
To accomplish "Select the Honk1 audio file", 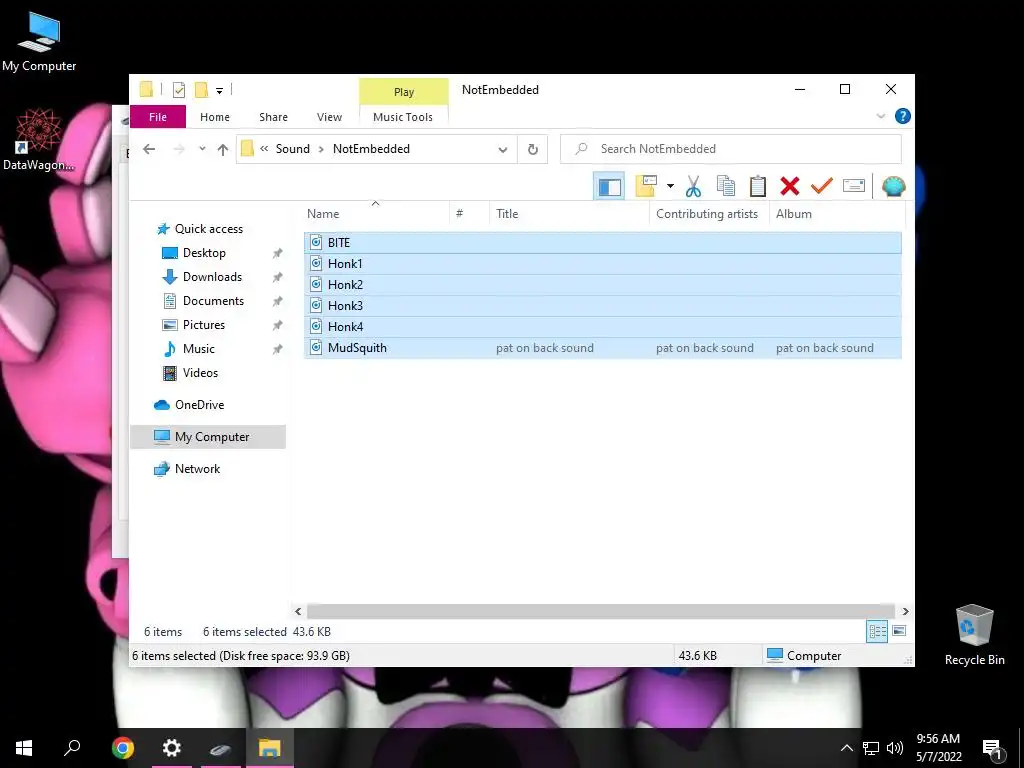I will click(602, 264).
